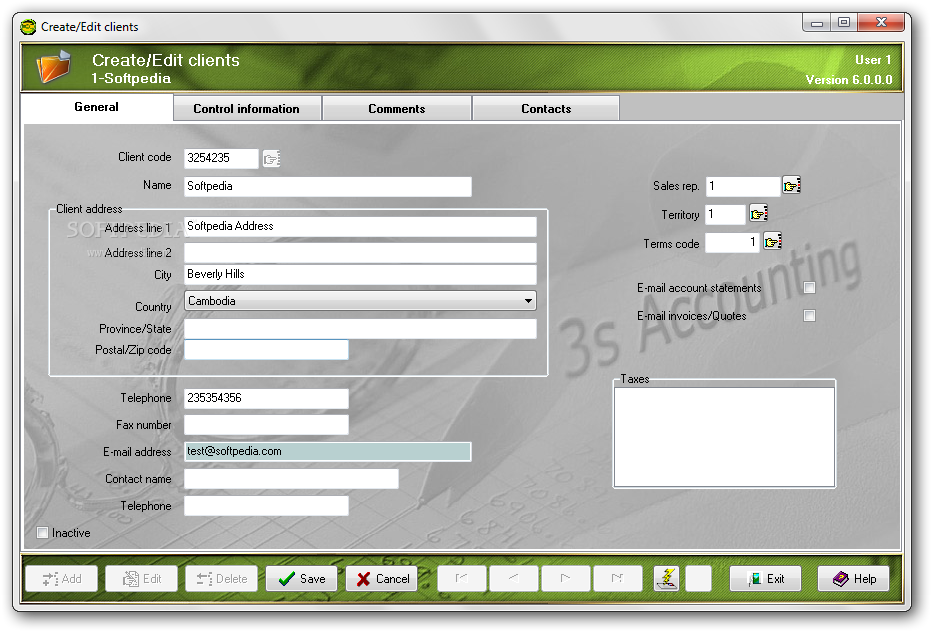
Task: Open Help
Action: point(854,578)
